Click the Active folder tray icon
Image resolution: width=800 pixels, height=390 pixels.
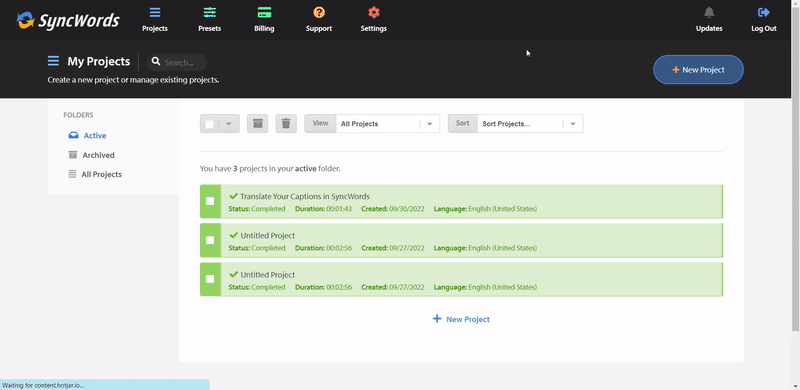(73, 135)
